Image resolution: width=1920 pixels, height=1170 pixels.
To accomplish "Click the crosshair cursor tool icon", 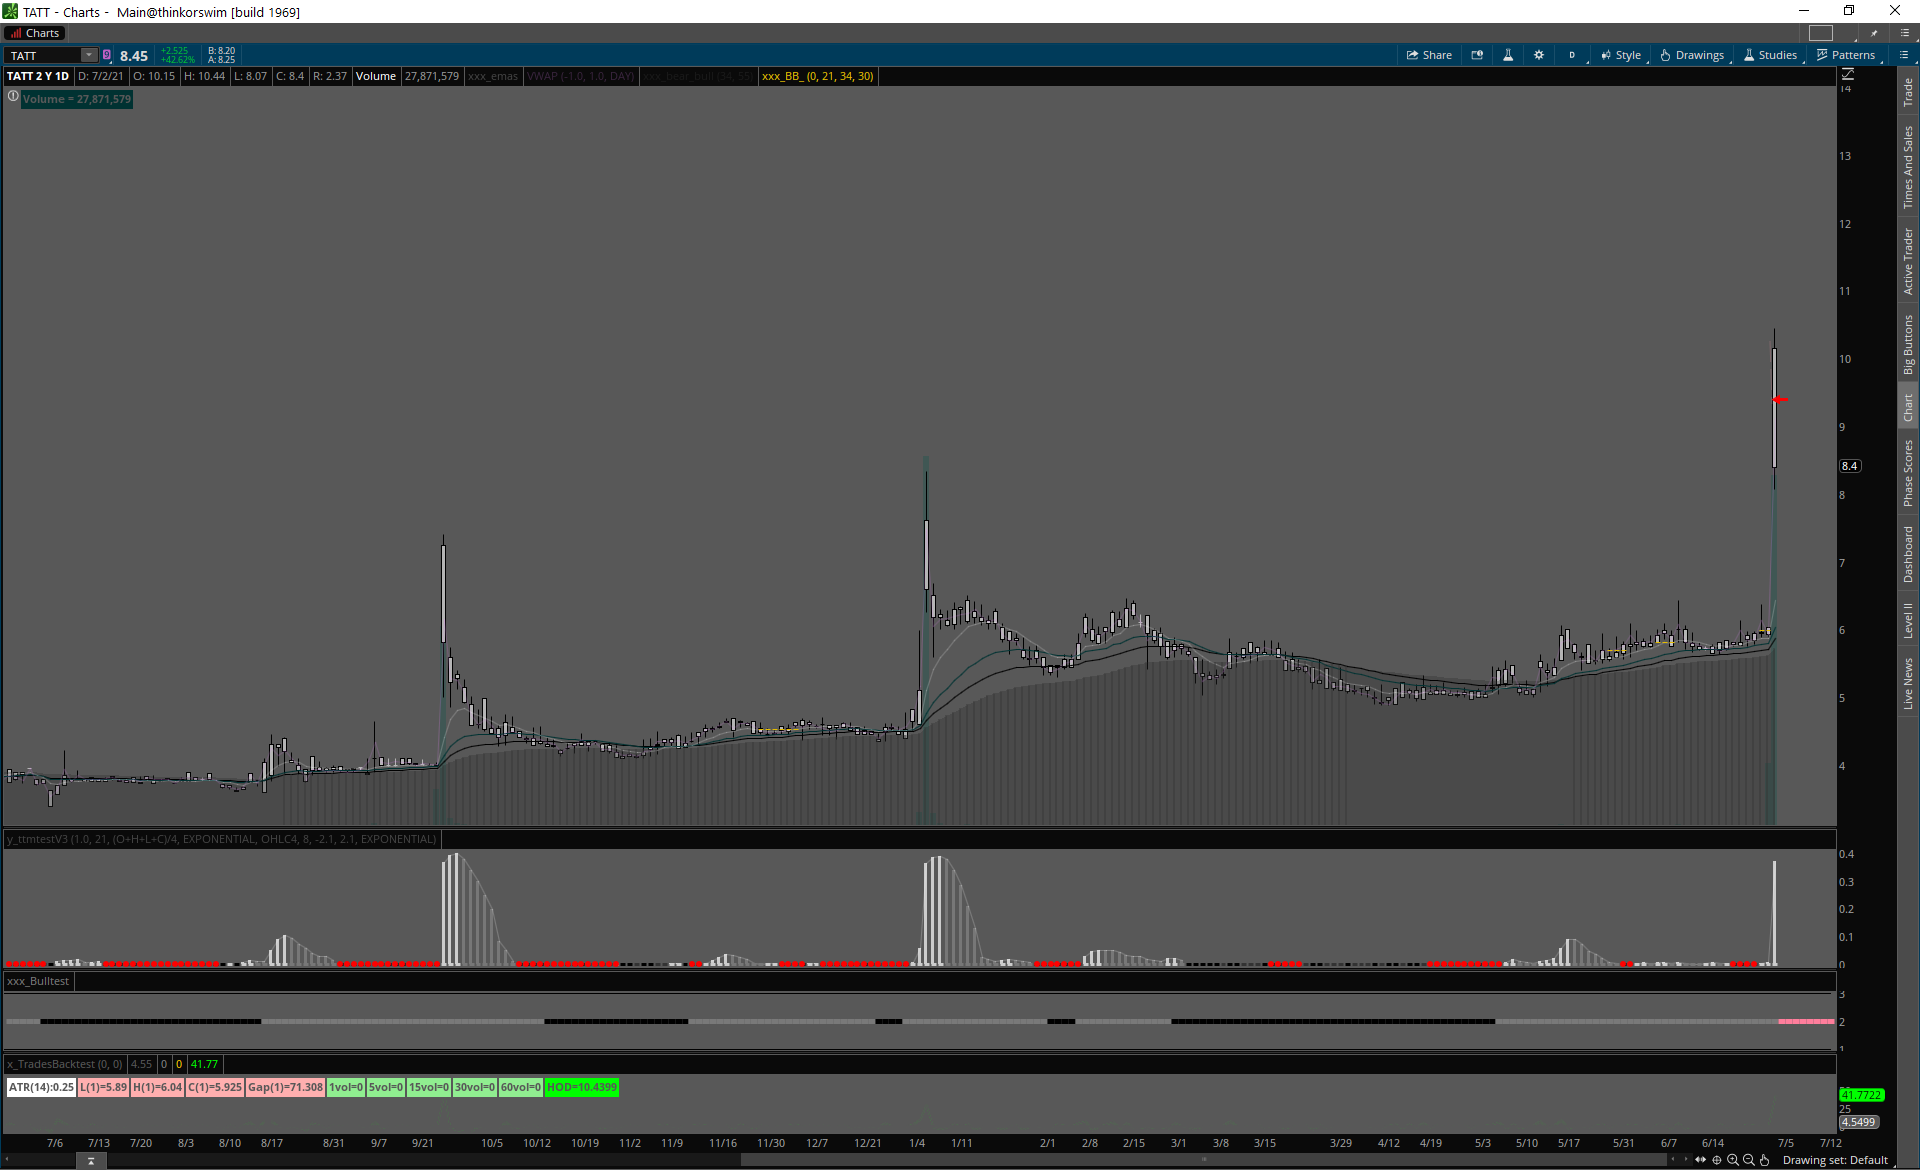I will point(1717,1160).
